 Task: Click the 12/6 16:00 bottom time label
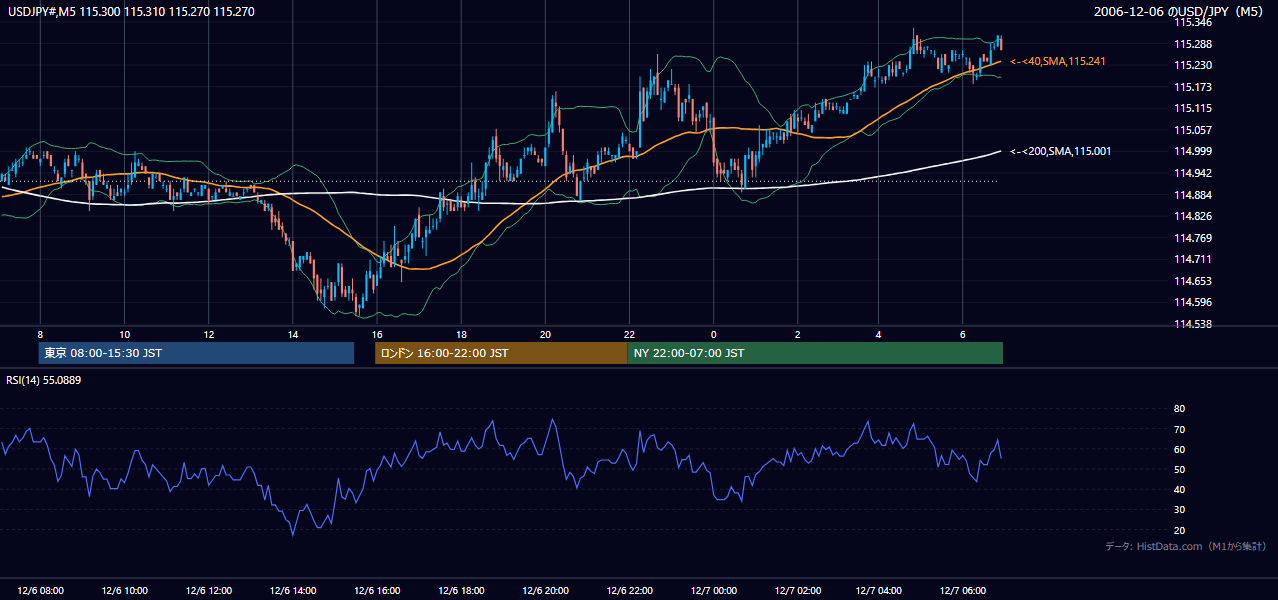(376, 590)
